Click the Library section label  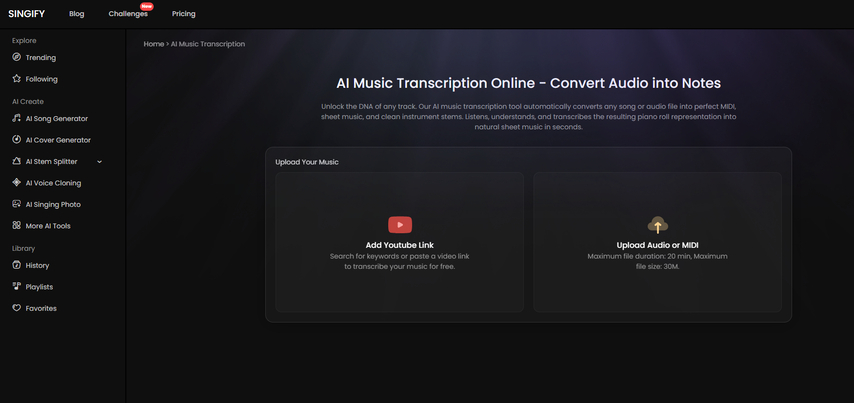[23, 248]
